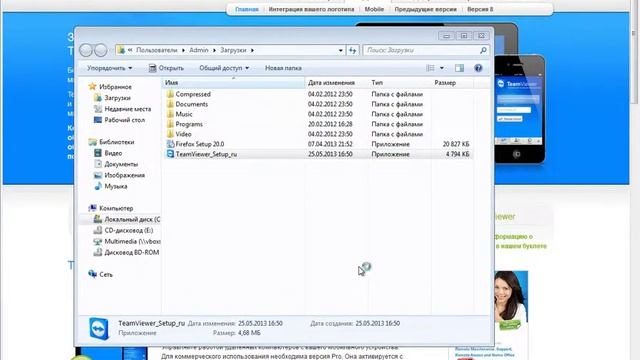Select the Compressed folder icon
Viewport: 640px width, 360px height.
(x=170, y=94)
